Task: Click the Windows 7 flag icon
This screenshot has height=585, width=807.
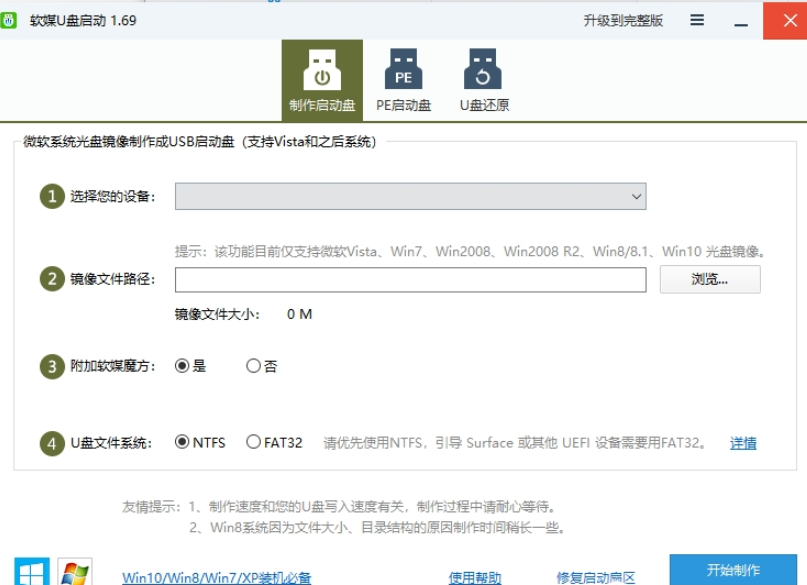Action: pos(75,573)
